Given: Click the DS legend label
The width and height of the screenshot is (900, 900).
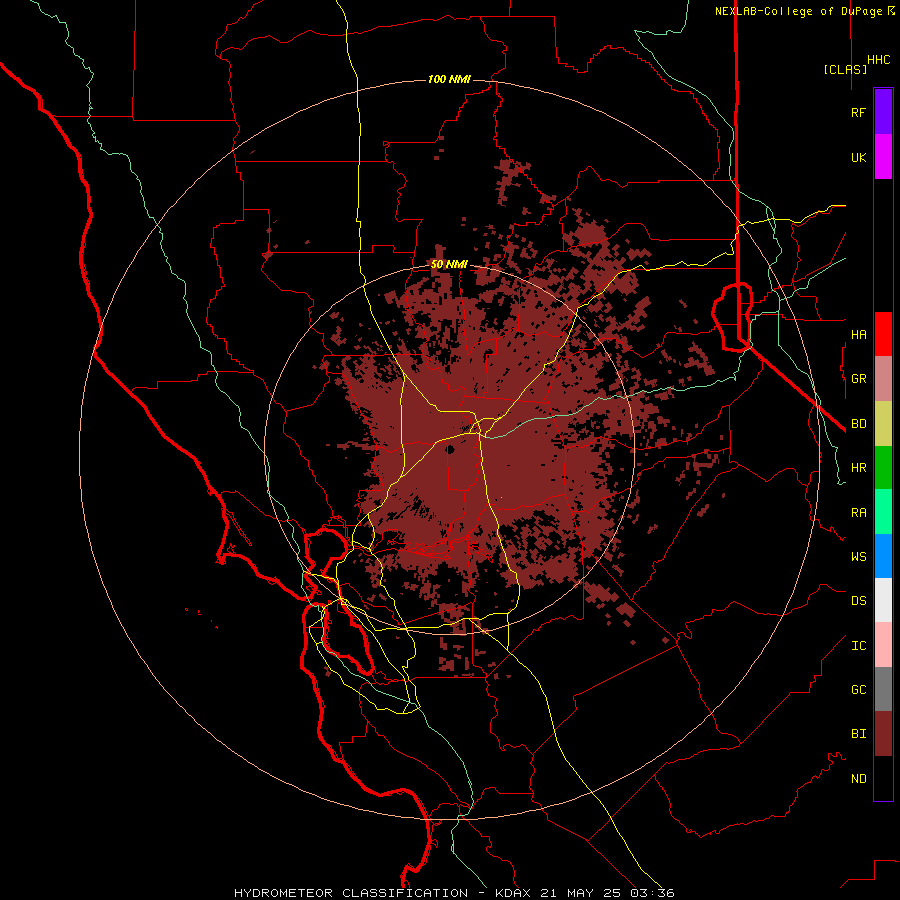Looking at the screenshot, I should (x=858, y=600).
